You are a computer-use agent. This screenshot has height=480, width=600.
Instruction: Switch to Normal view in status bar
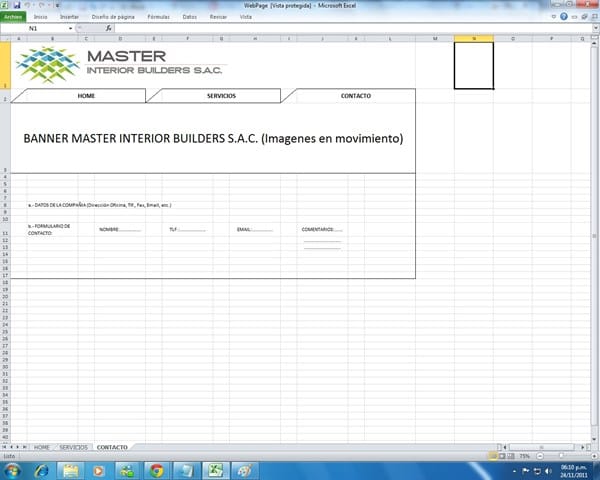tap(492, 456)
